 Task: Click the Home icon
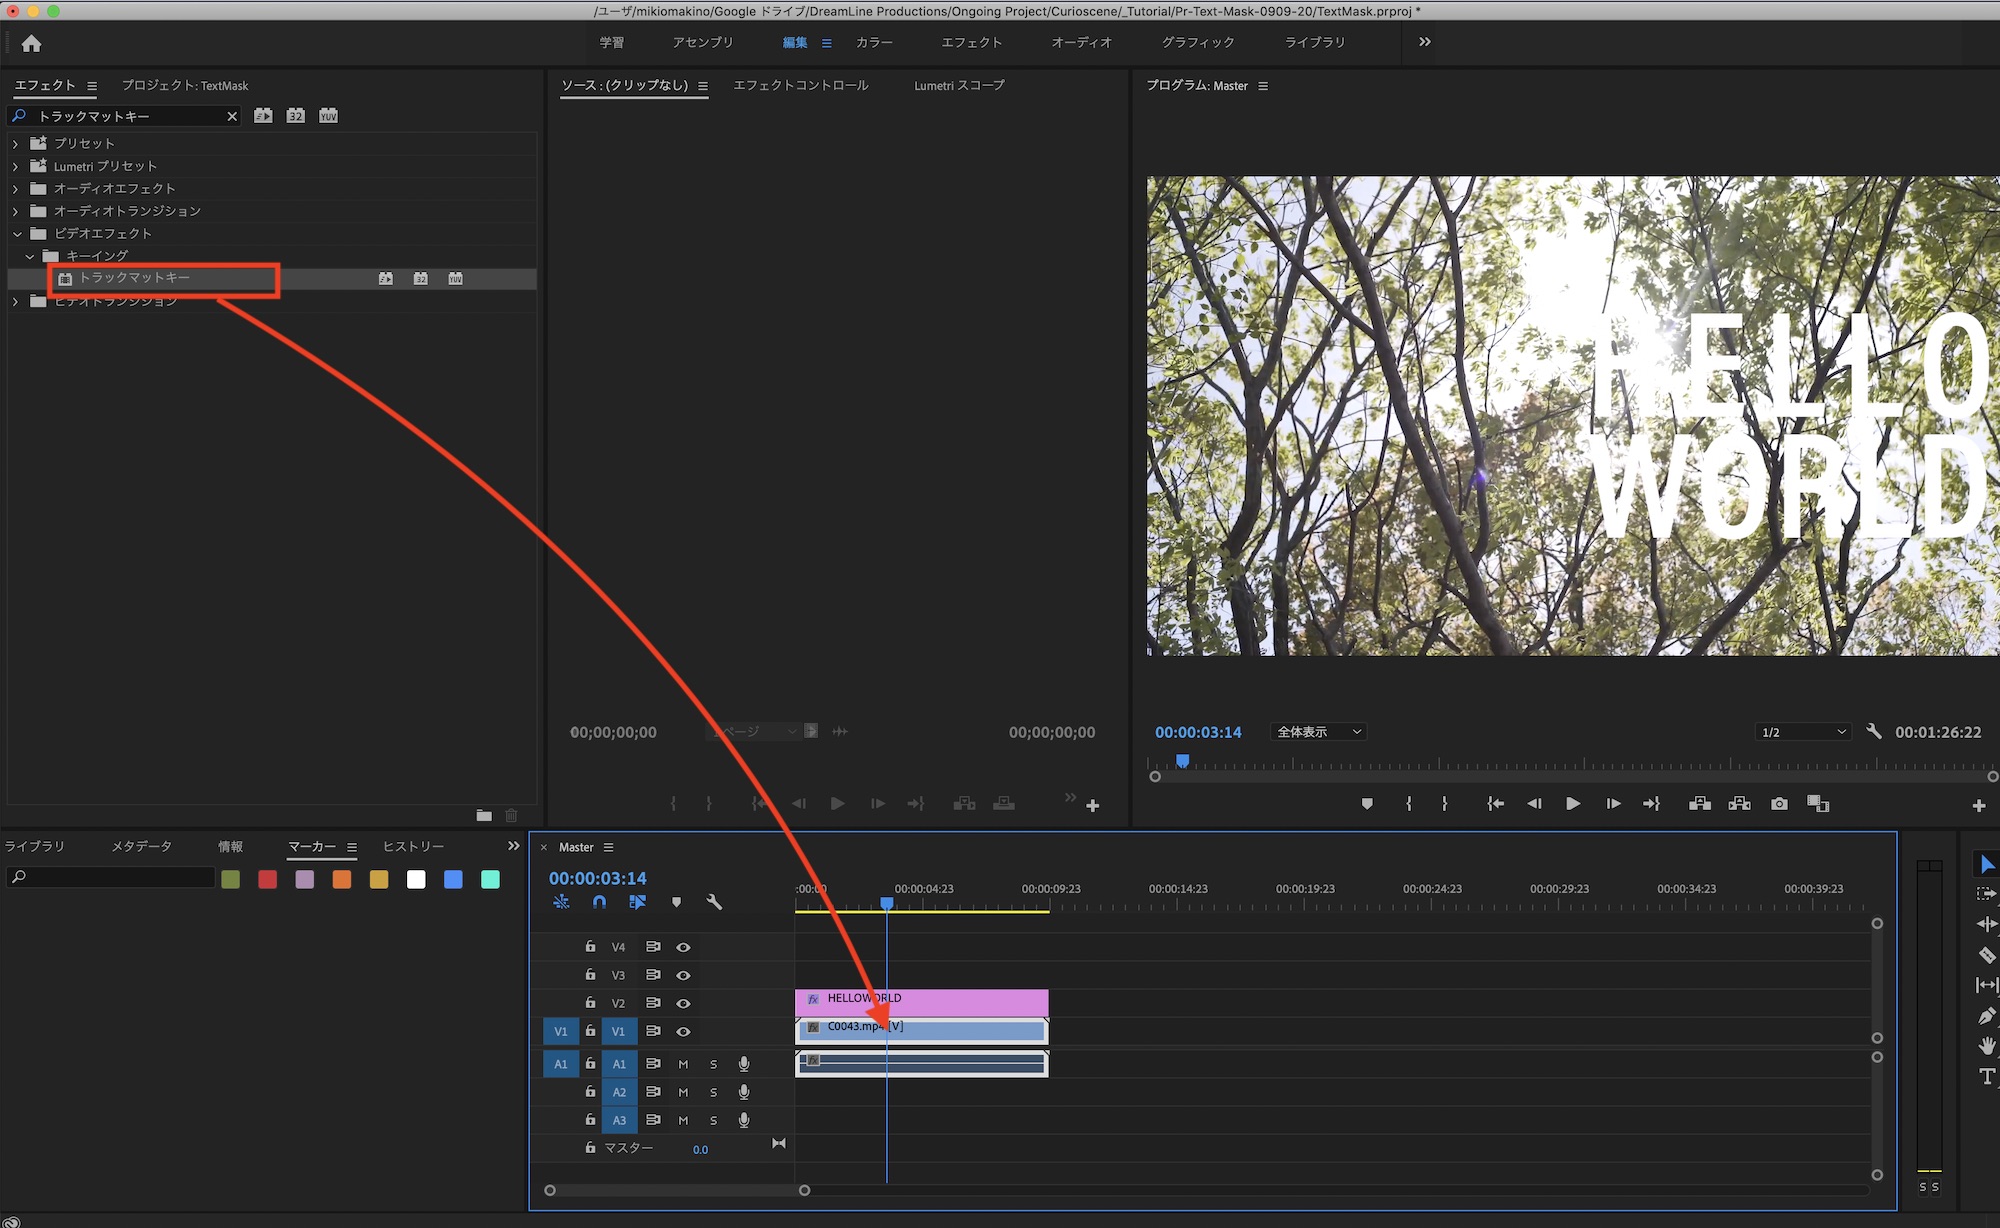[x=31, y=43]
